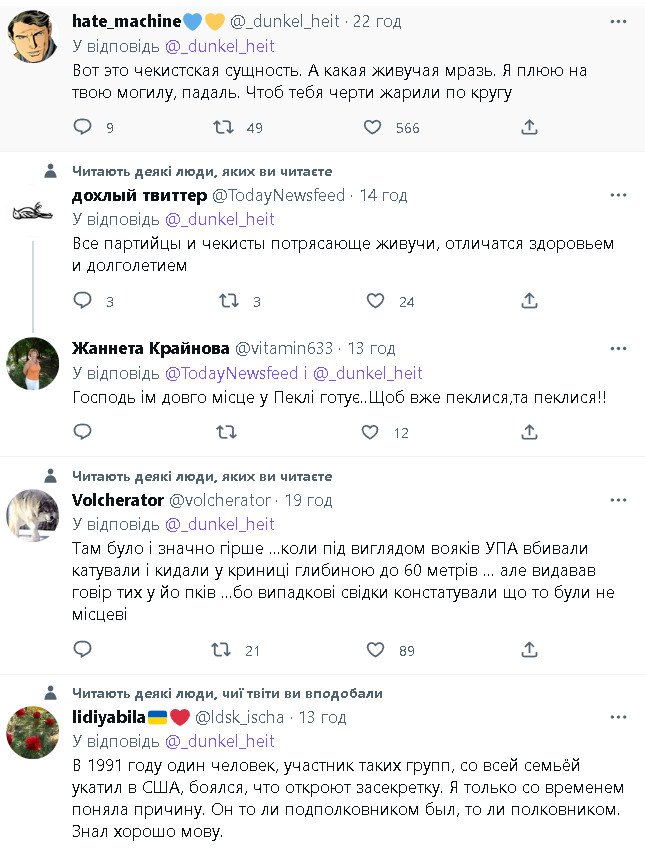The image size is (645, 853).
Task: Open Volcherator's wolf avatar
Action: coord(32,516)
